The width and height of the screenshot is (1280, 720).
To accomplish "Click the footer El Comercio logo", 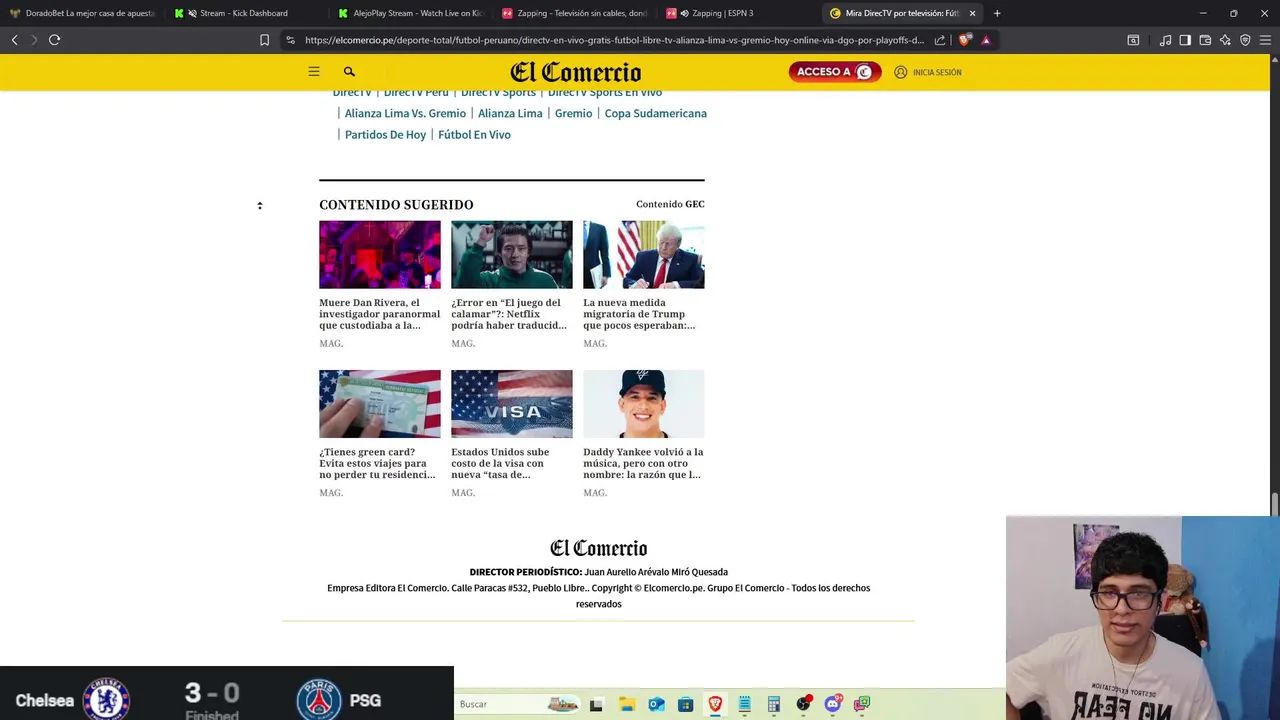I will (598, 548).
